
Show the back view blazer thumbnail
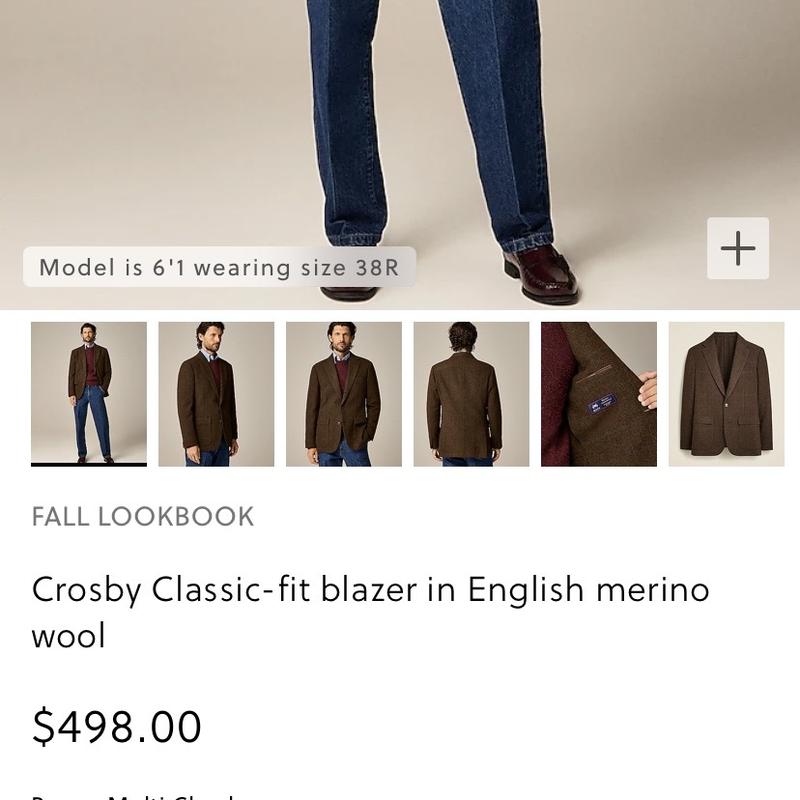click(x=471, y=394)
